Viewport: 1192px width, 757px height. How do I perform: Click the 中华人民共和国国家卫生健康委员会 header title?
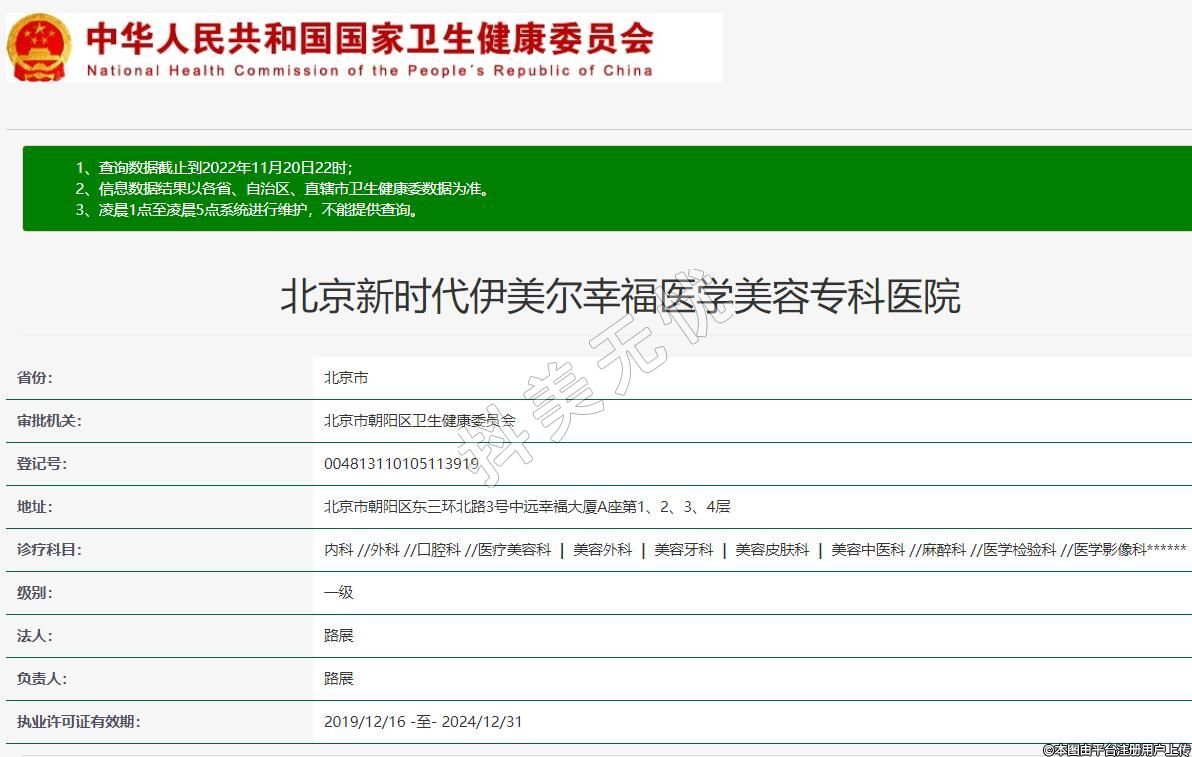pyautogui.click(x=370, y=38)
